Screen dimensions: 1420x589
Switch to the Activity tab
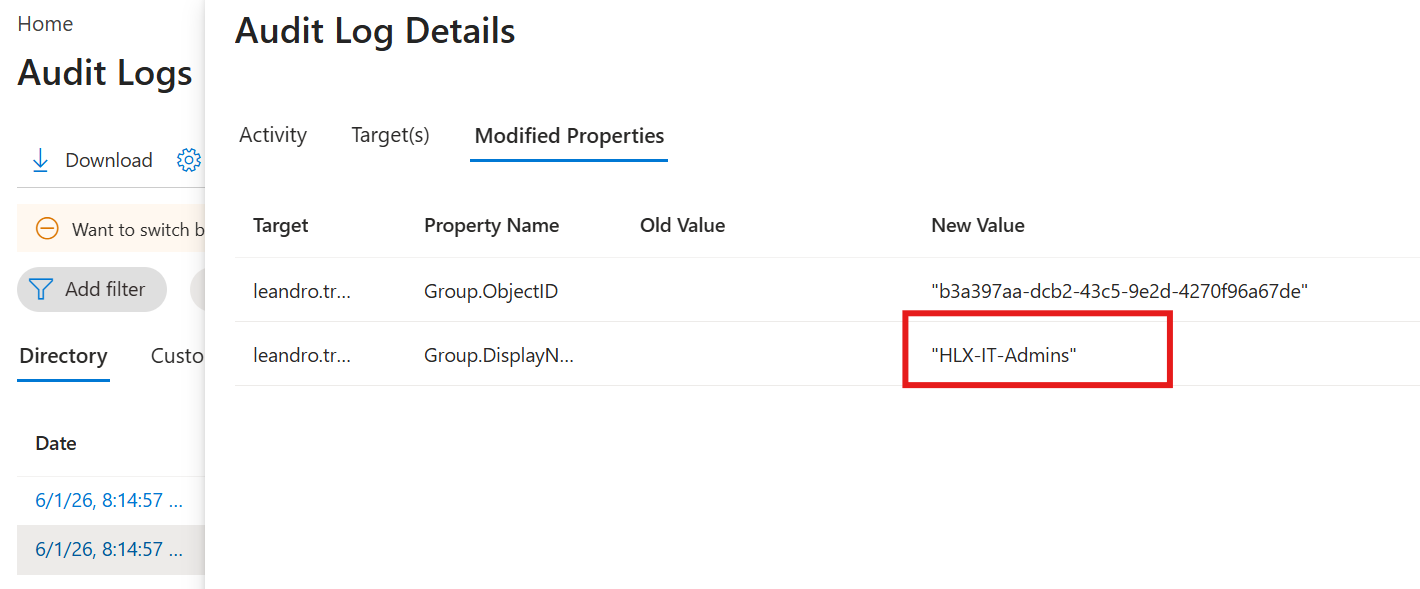pyautogui.click(x=273, y=135)
